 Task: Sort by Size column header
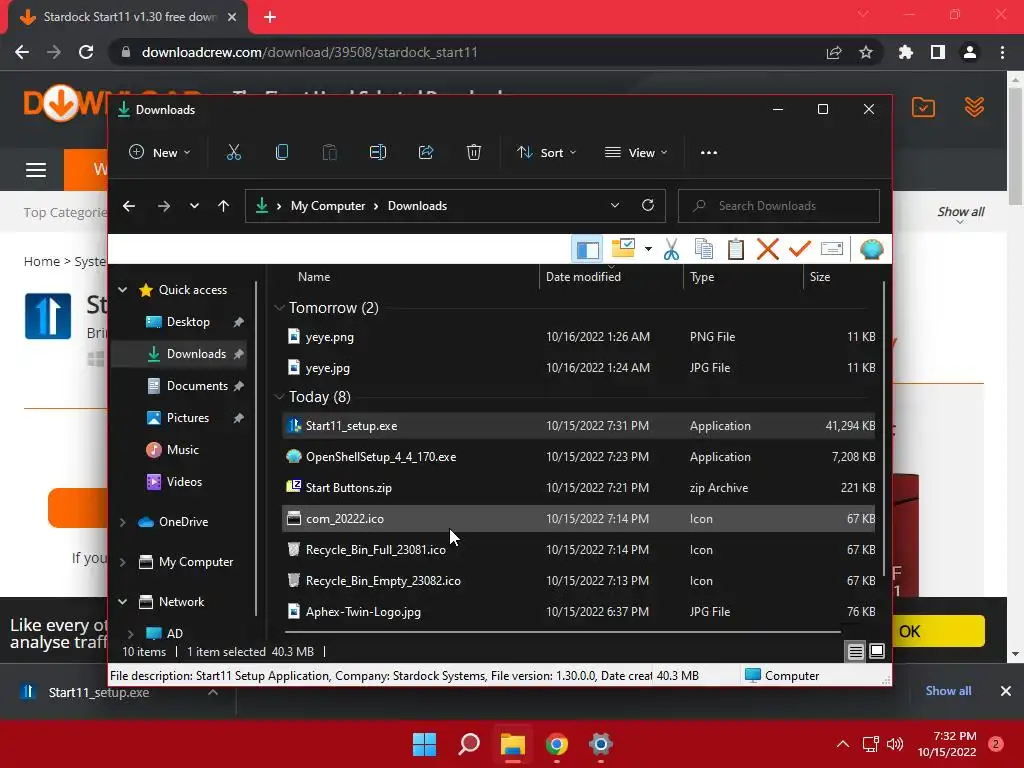pos(820,277)
